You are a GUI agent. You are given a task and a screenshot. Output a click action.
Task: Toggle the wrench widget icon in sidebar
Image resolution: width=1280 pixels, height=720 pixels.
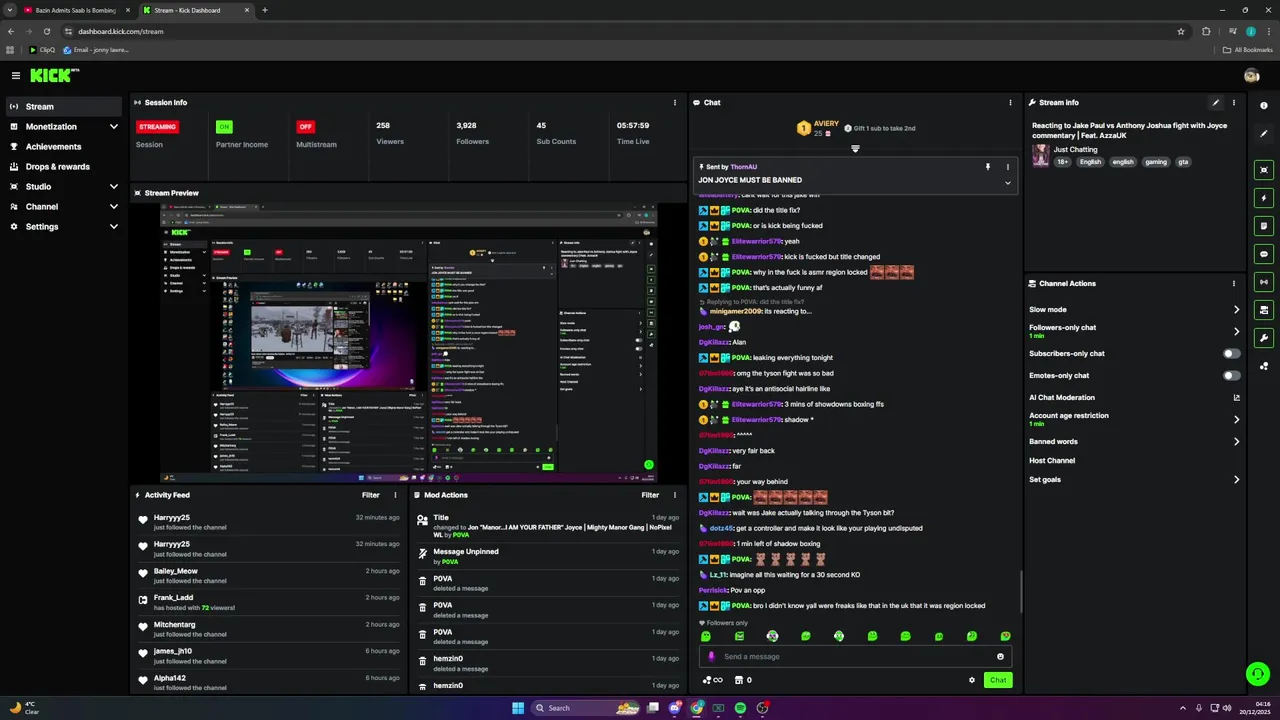[x=1264, y=337]
